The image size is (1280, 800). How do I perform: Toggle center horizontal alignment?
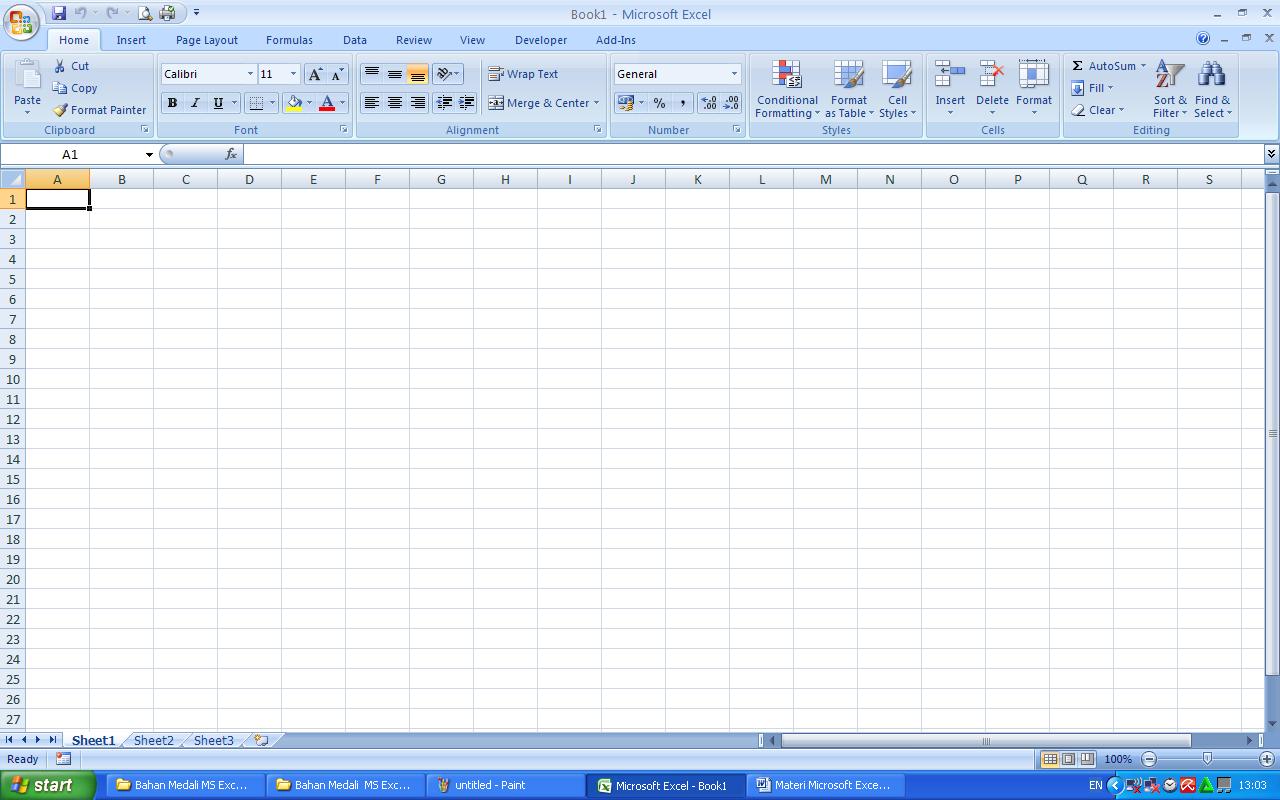click(395, 103)
